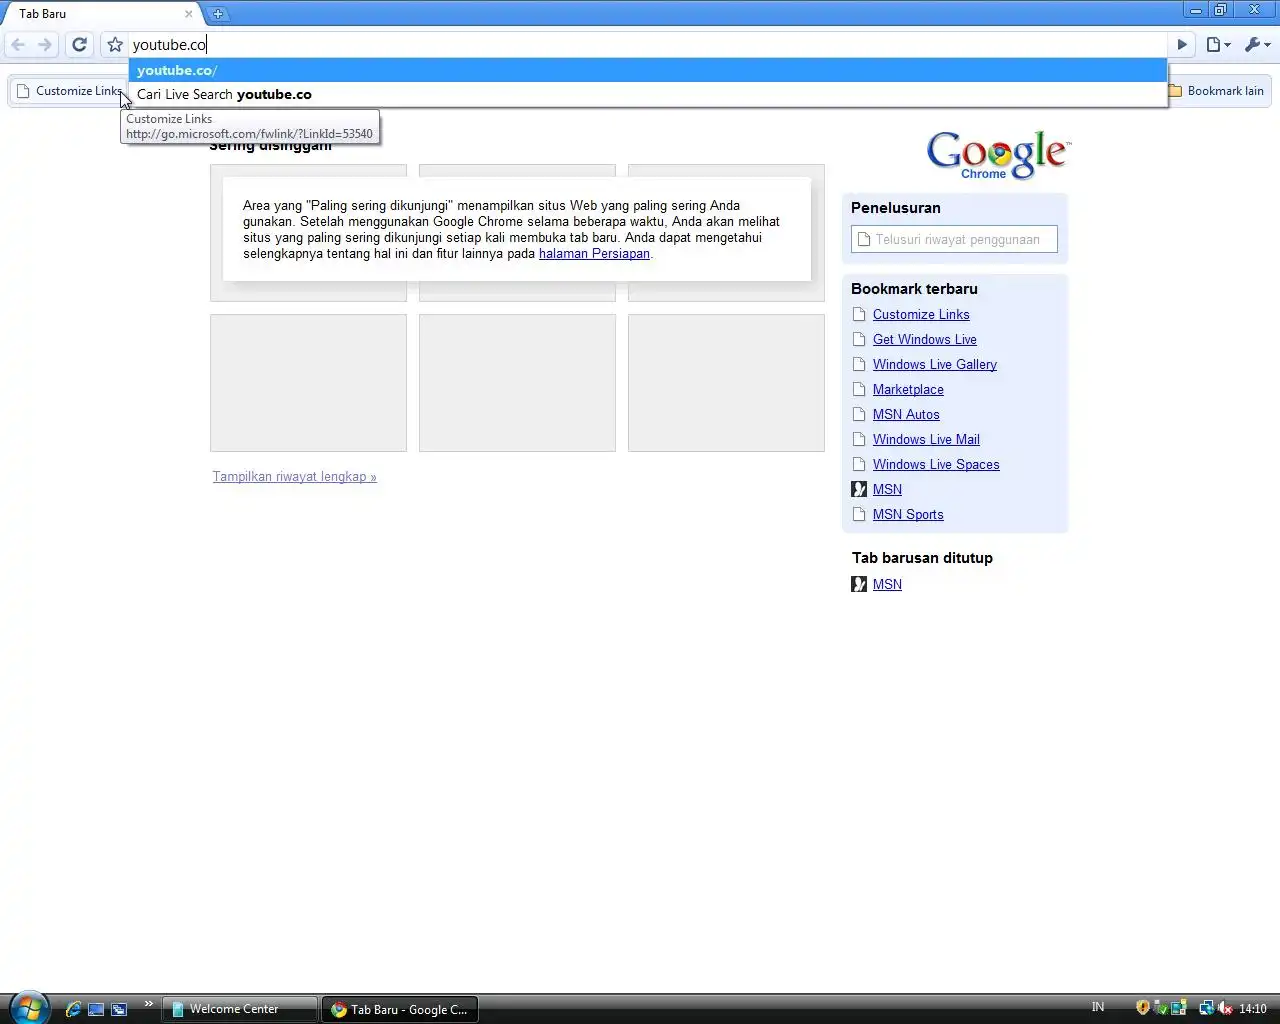Open the Get Windows Live bookmark
This screenshot has width=1280, height=1024.
924,340
